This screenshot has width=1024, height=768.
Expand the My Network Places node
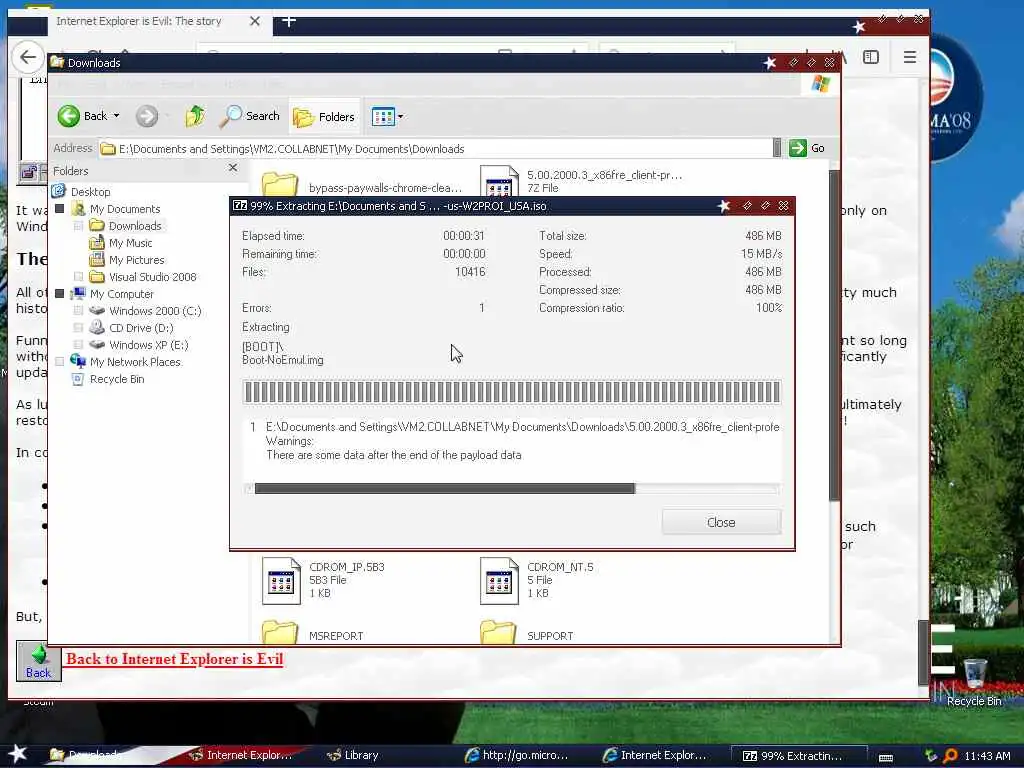tap(60, 362)
